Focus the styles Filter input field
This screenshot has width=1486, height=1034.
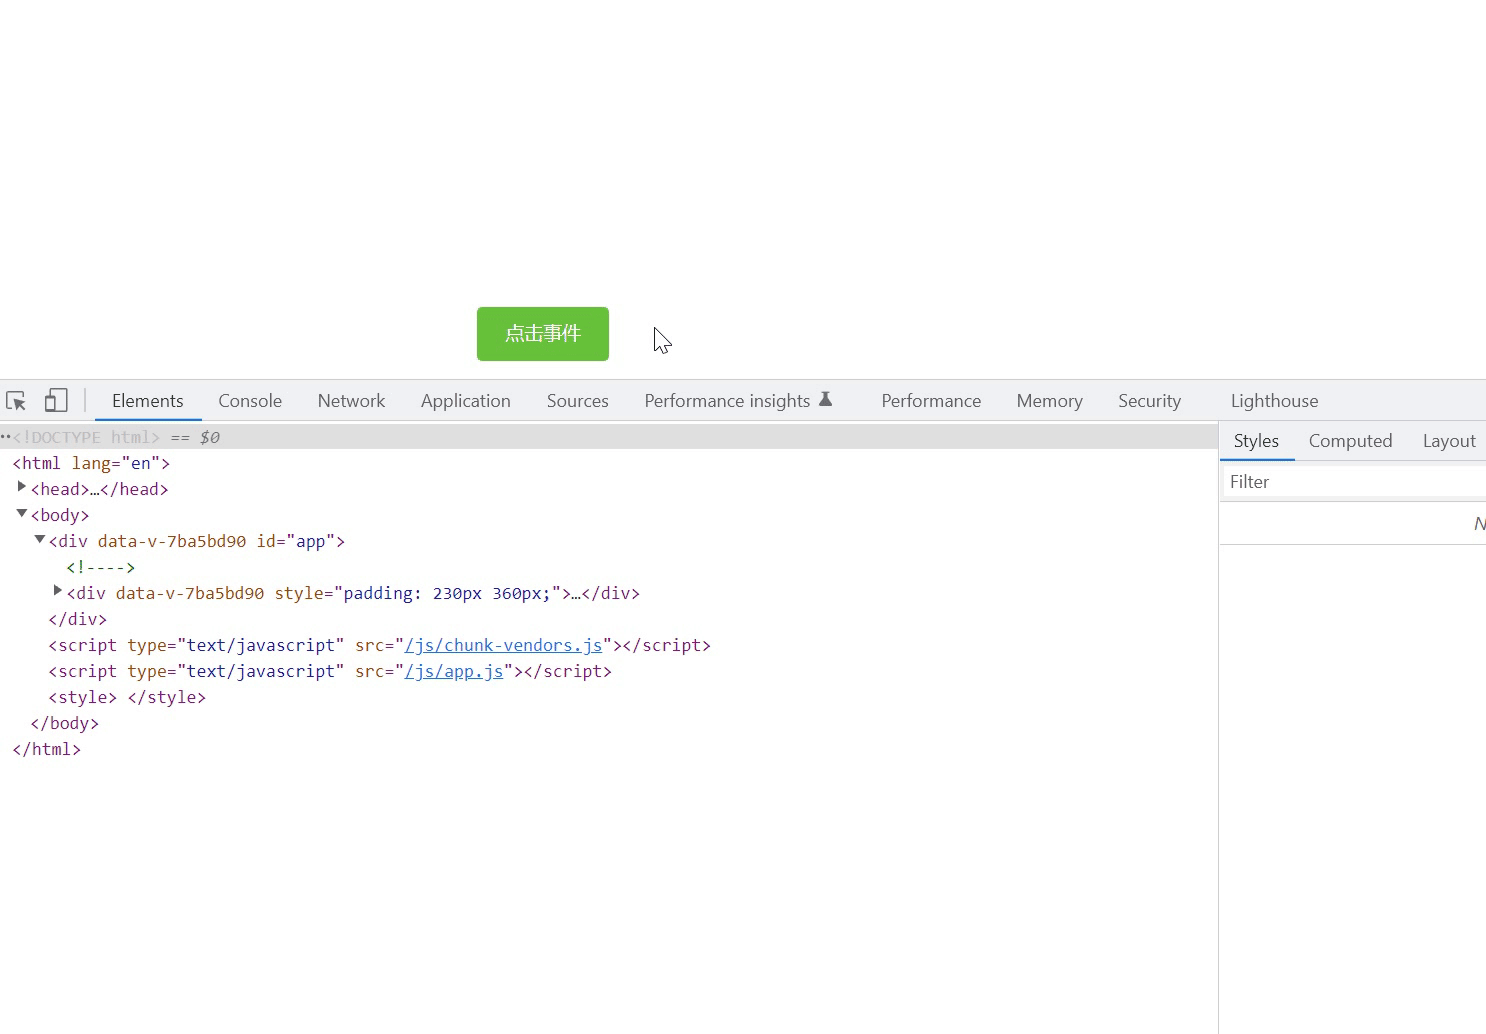pyautogui.click(x=1355, y=482)
